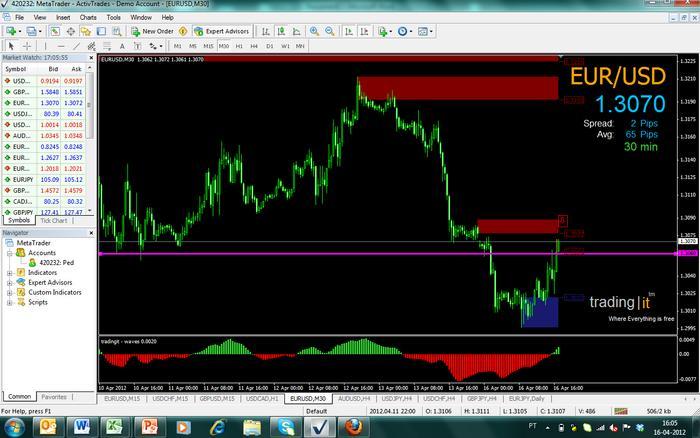Open the Indicators list icon

point(383,31)
